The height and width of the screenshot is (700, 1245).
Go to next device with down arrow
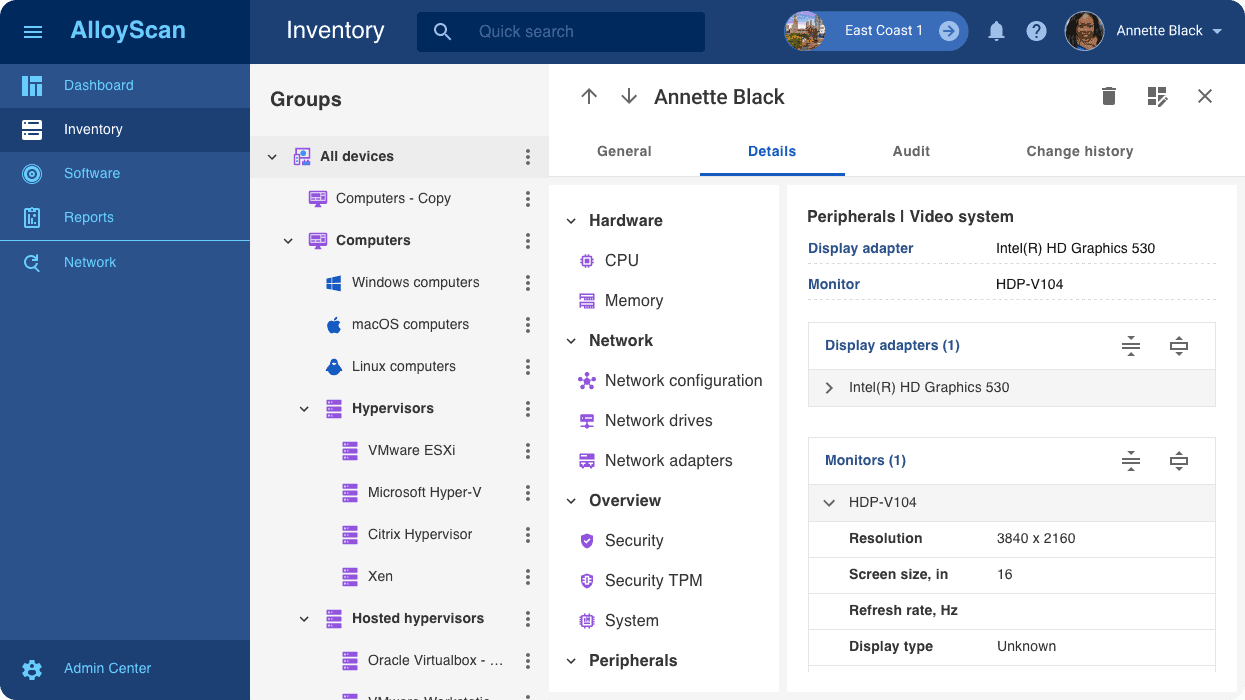coord(629,96)
